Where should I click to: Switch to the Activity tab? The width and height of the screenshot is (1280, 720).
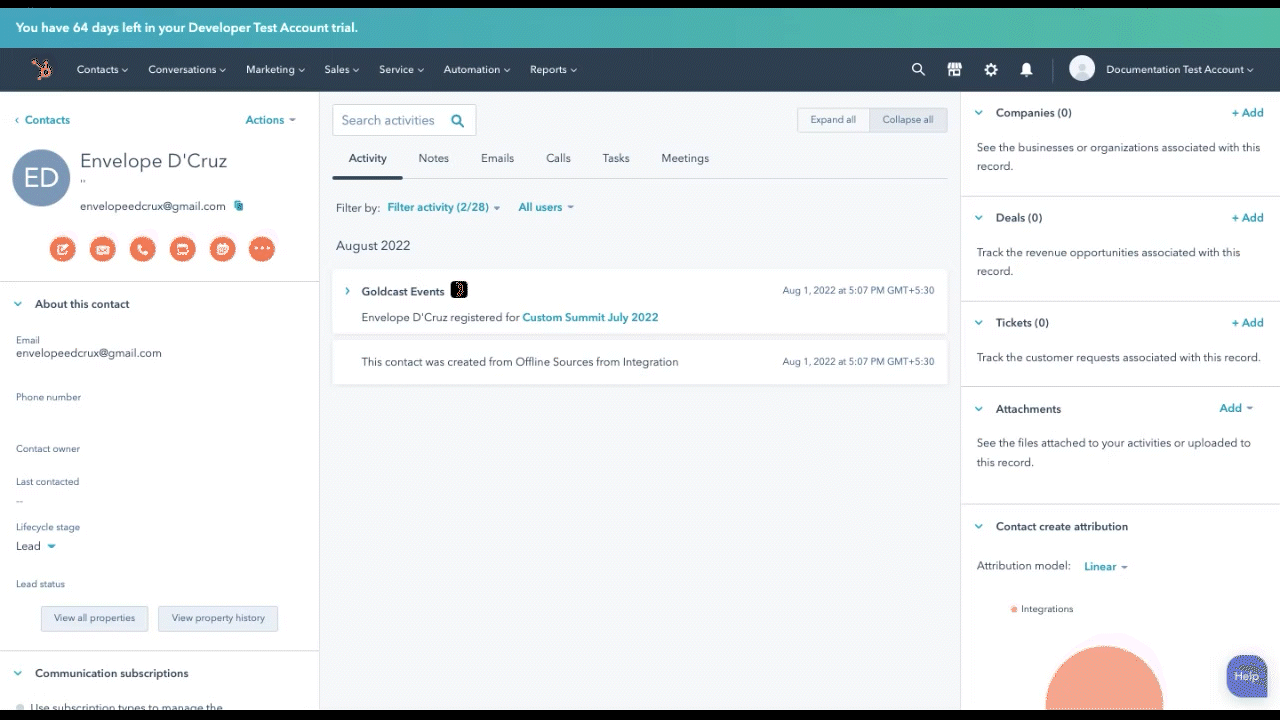click(367, 158)
